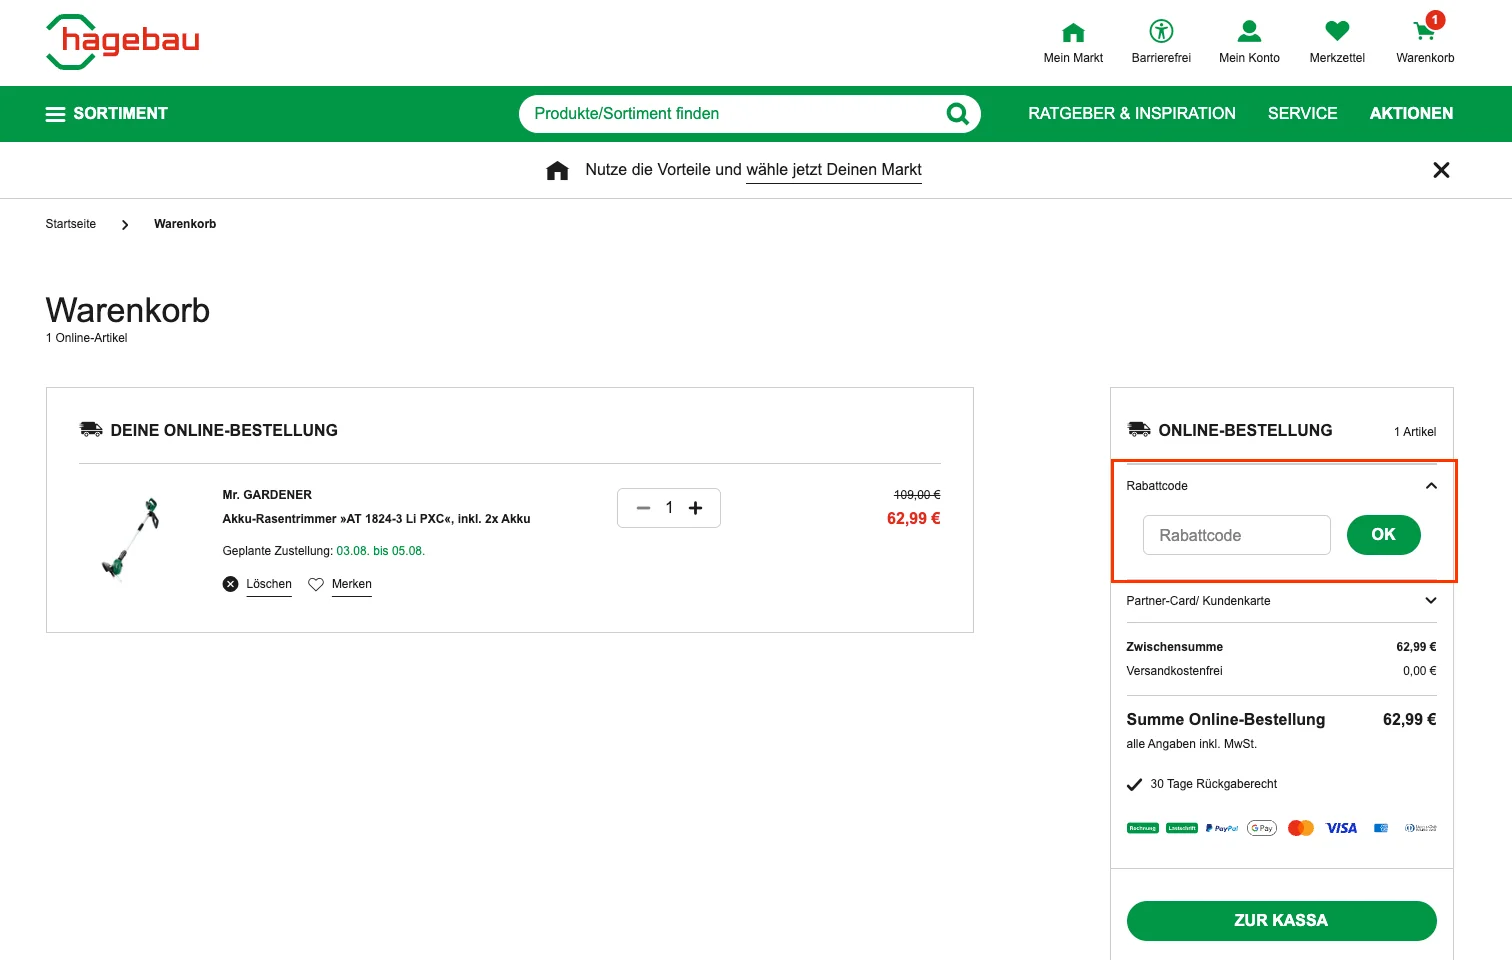Open Service menu
This screenshot has width=1512, height=960.
click(1302, 114)
